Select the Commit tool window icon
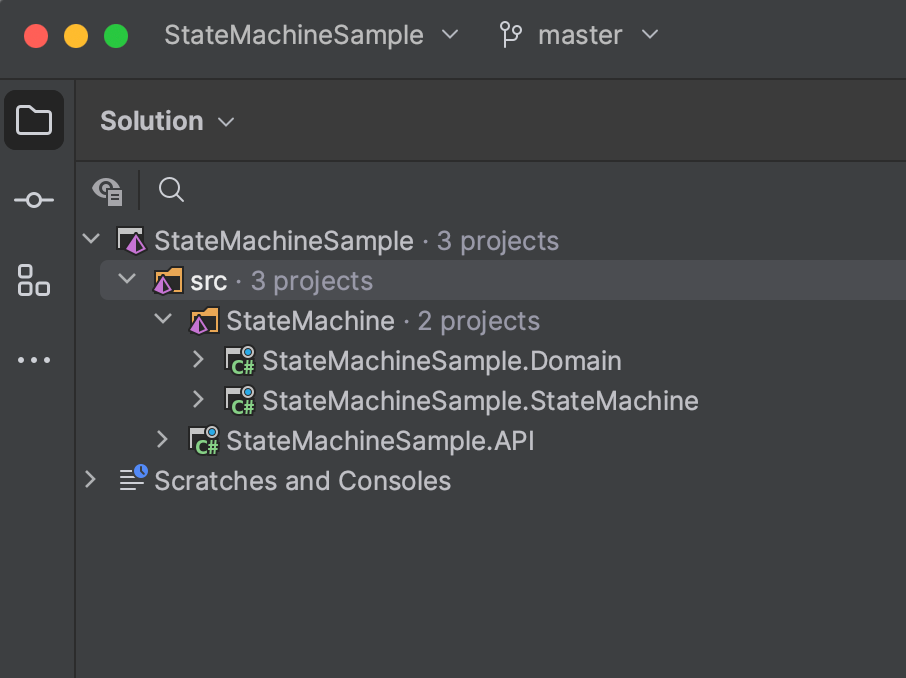This screenshot has width=906, height=678. tap(34, 199)
